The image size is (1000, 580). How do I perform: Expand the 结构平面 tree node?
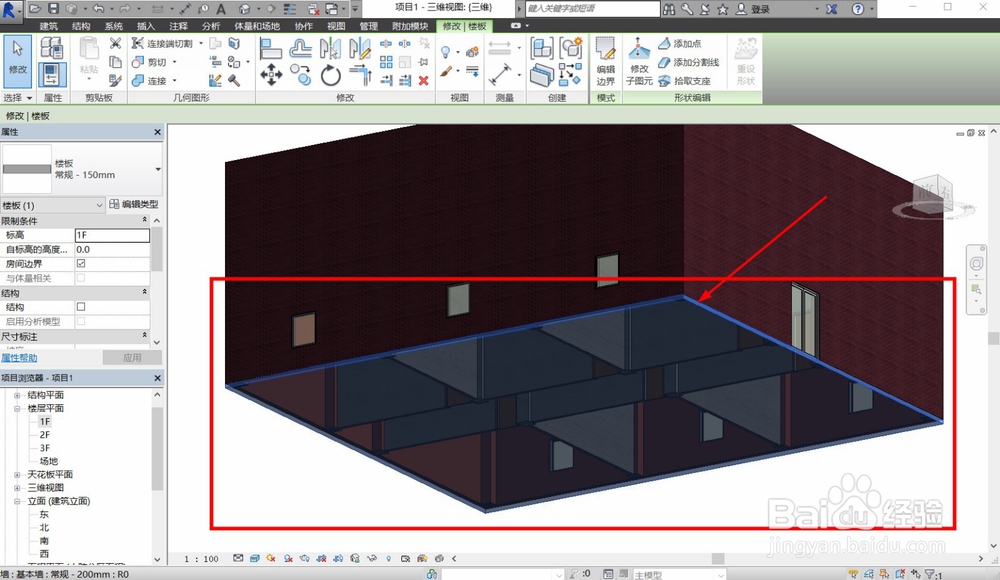click(x=17, y=395)
